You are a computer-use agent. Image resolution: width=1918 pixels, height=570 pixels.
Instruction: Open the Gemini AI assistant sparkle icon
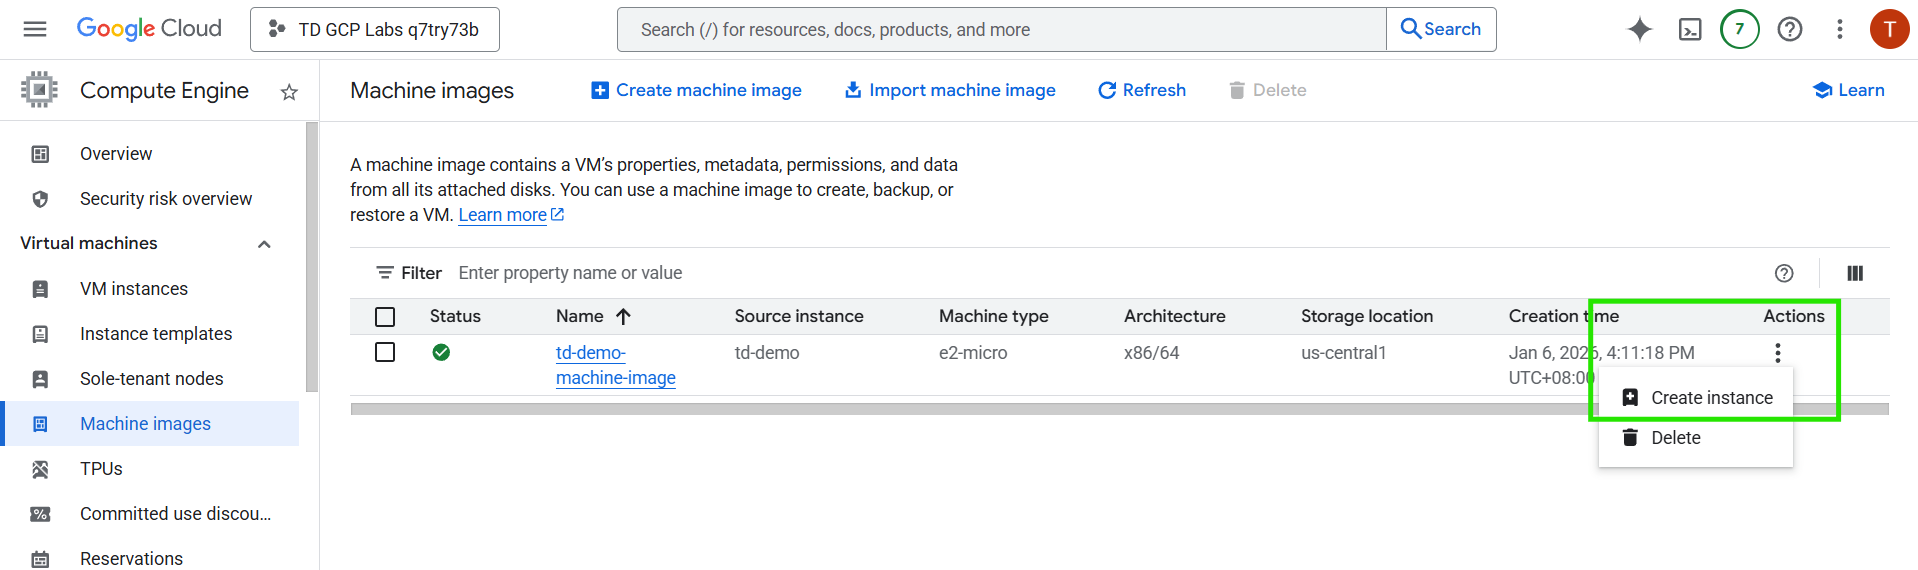pos(1639,29)
